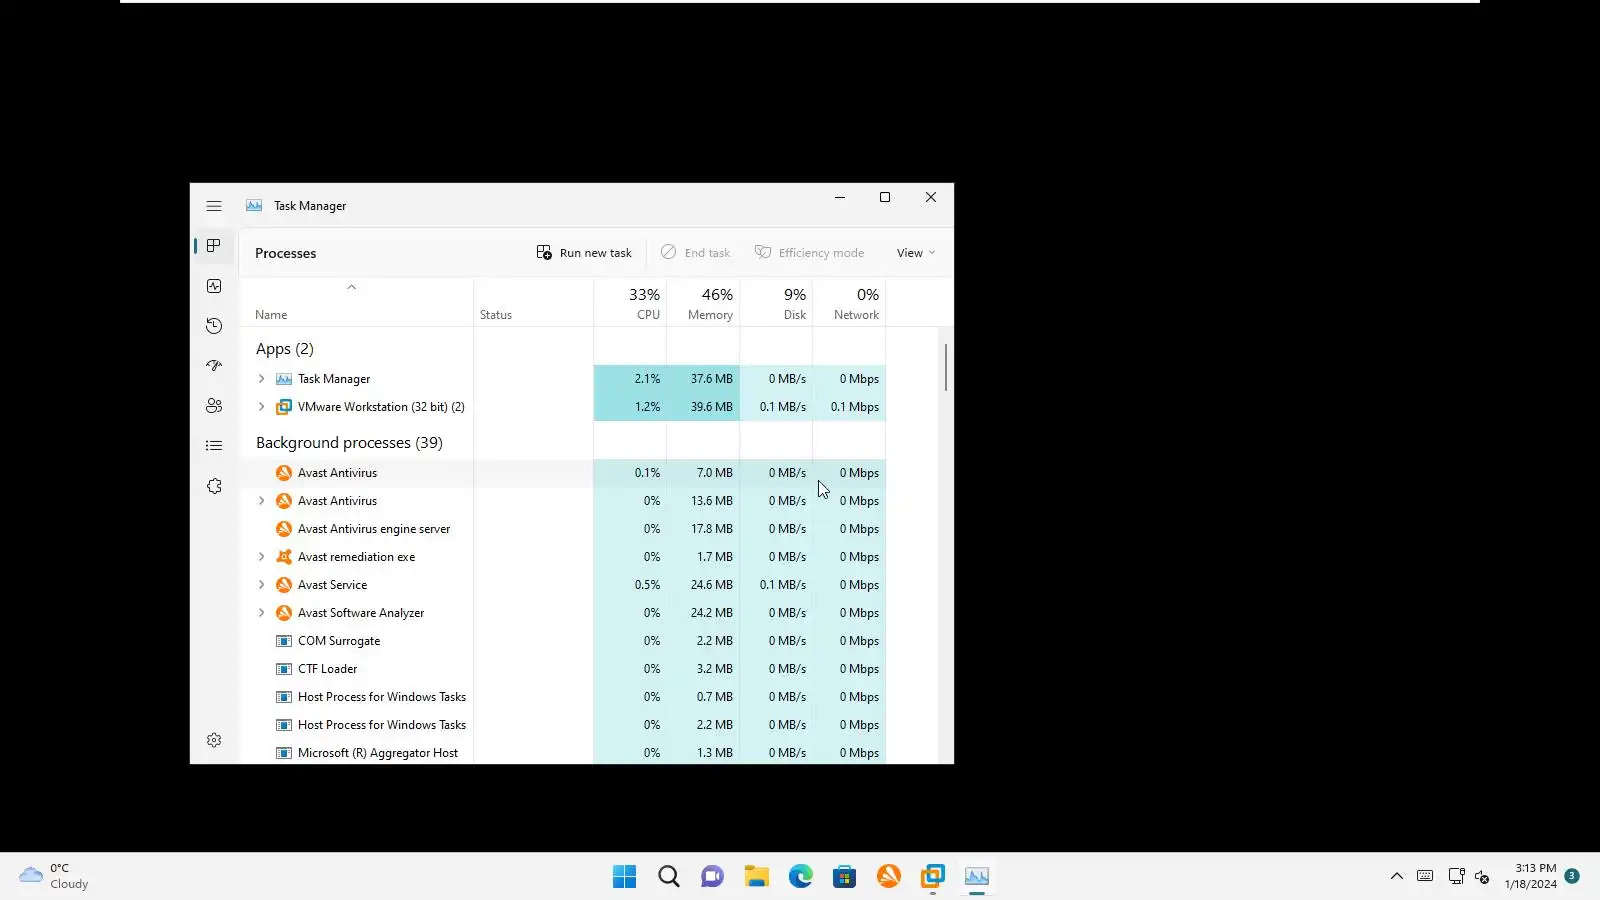Open the App history page
The width and height of the screenshot is (1600, 900).
[x=214, y=326]
